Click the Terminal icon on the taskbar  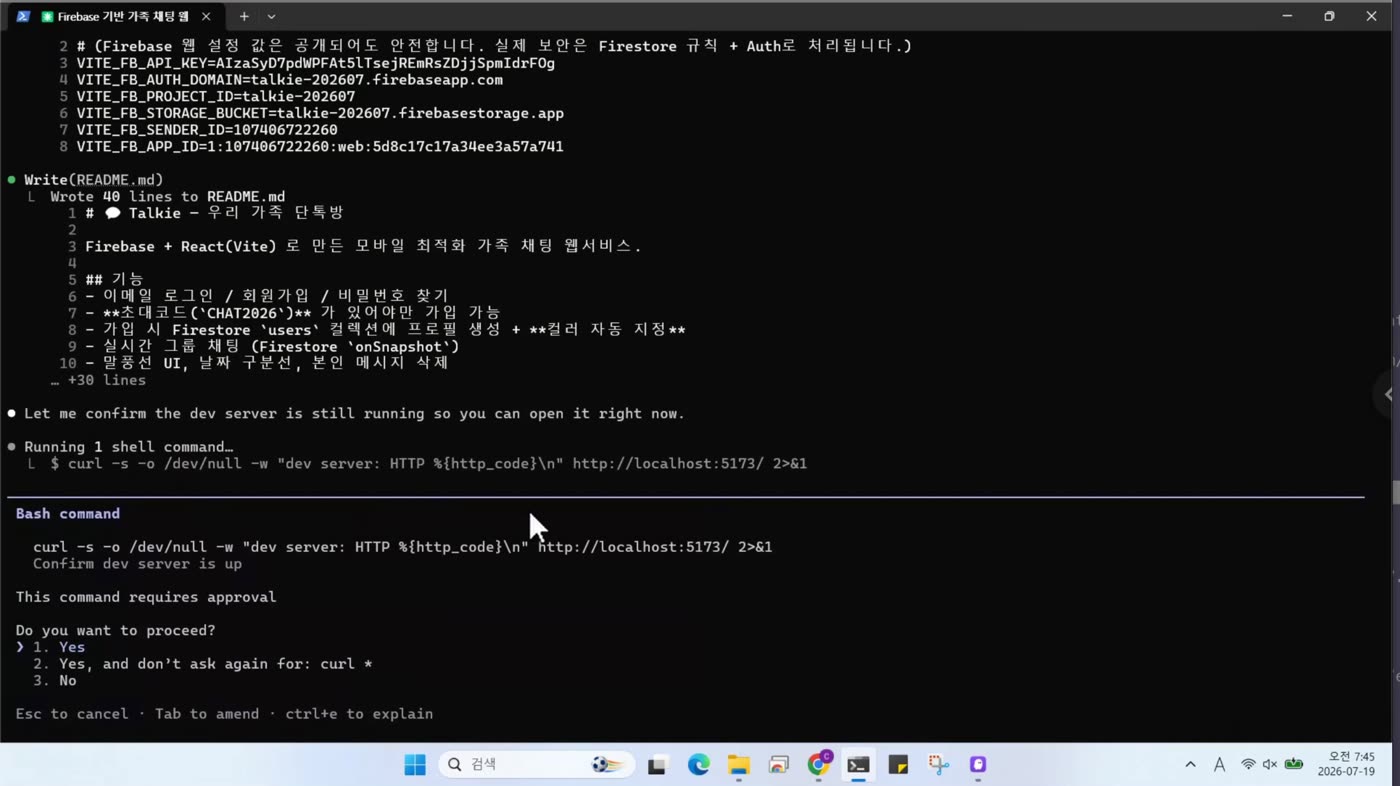point(858,765)
